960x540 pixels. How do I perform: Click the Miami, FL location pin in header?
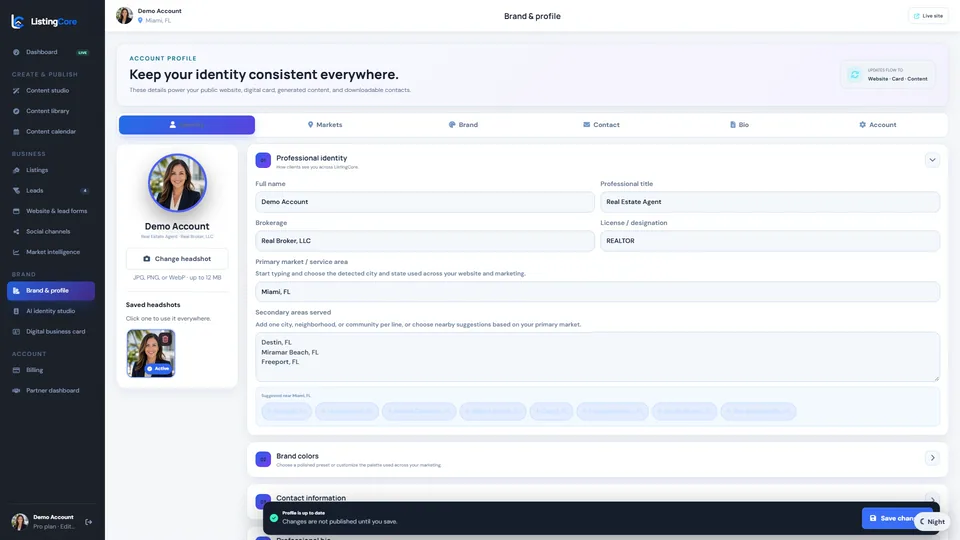click(140, 20)
